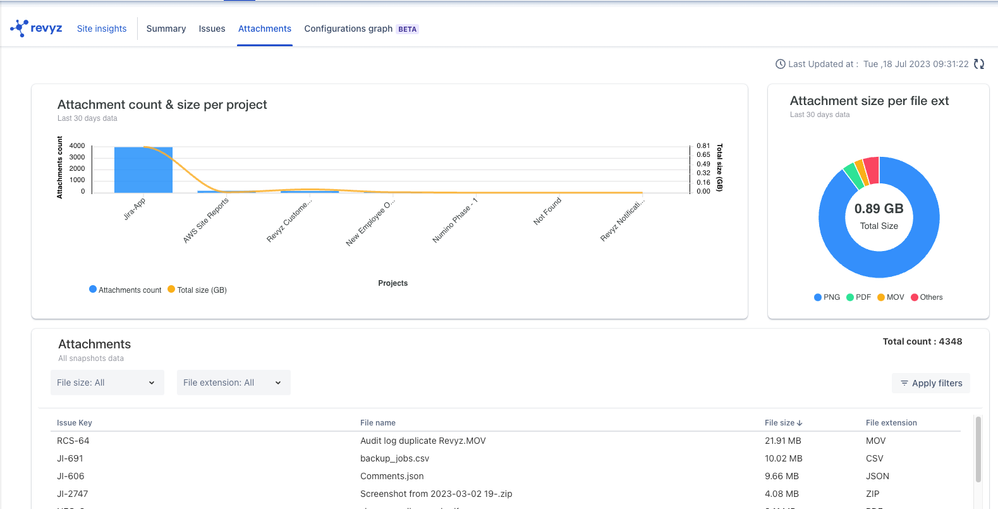Image resolution: width=998 pixels, height=509 pixels.
Task: Toggle the PDF legend entry
Action: click(859, 297)
